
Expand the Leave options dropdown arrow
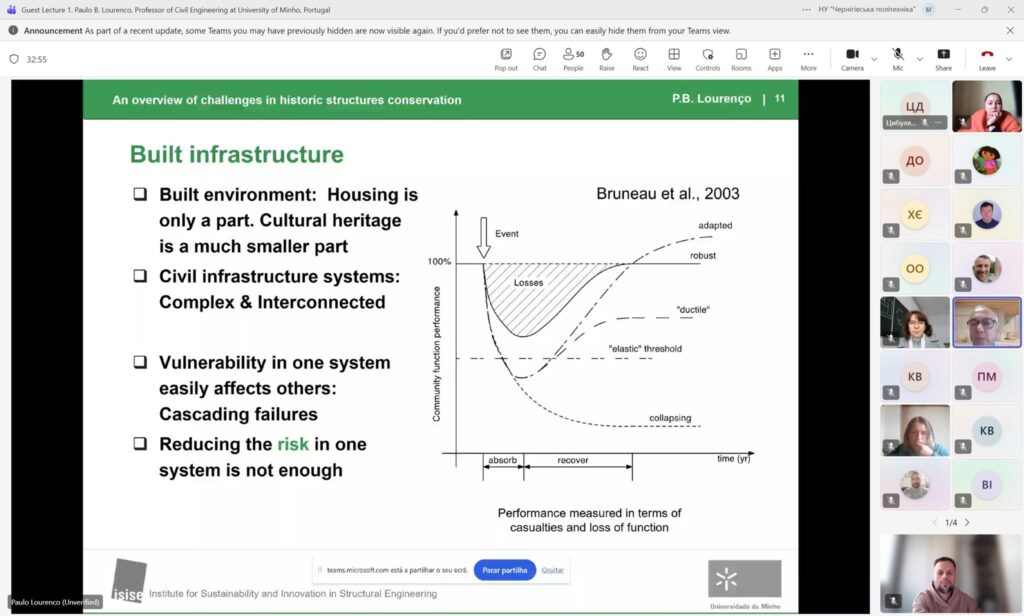click(x=1009, y=59)
